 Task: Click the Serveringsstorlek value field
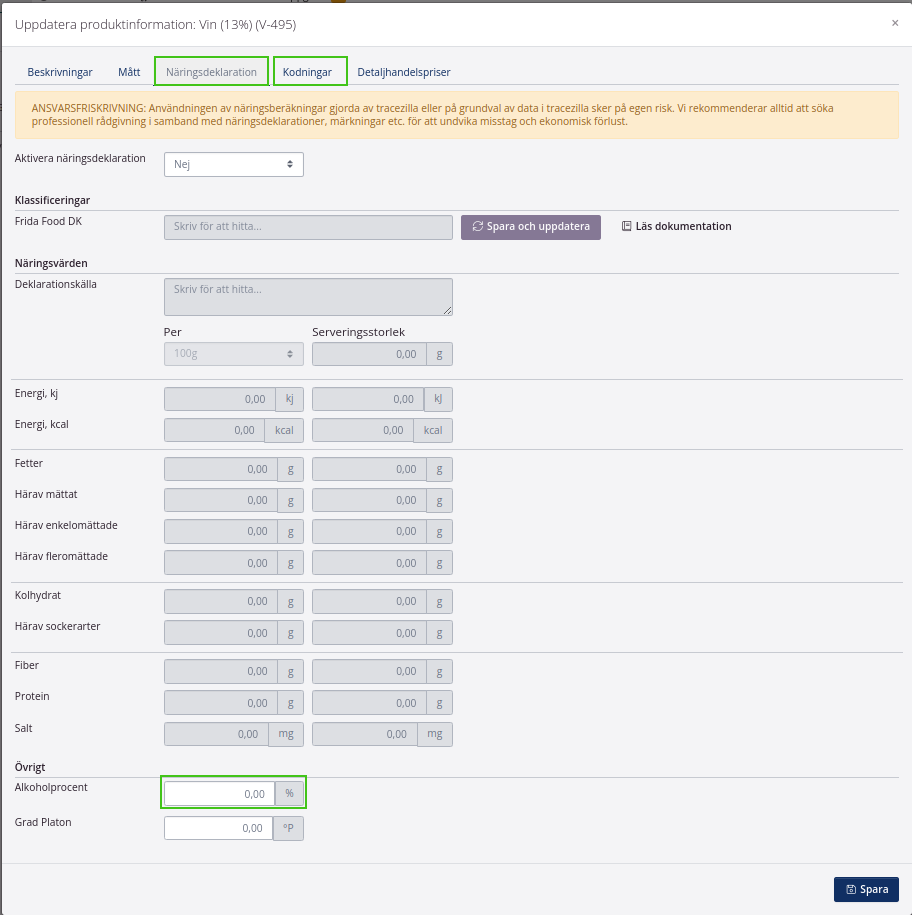pos(369,354)
